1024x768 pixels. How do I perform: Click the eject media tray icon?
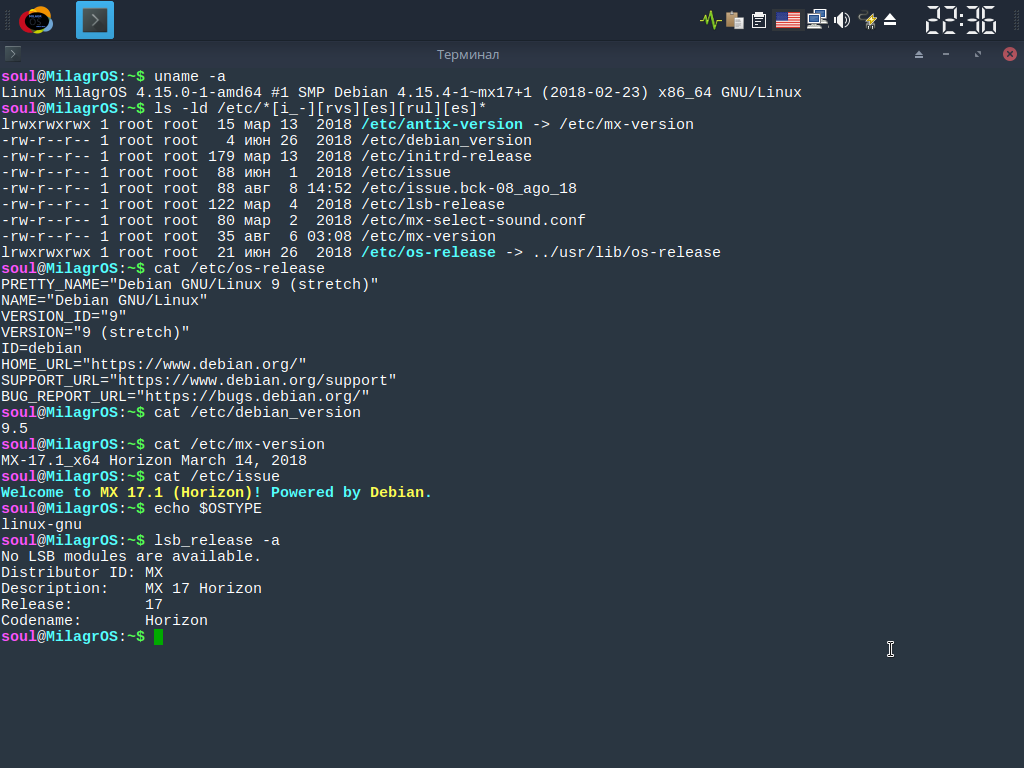(889, 20)
